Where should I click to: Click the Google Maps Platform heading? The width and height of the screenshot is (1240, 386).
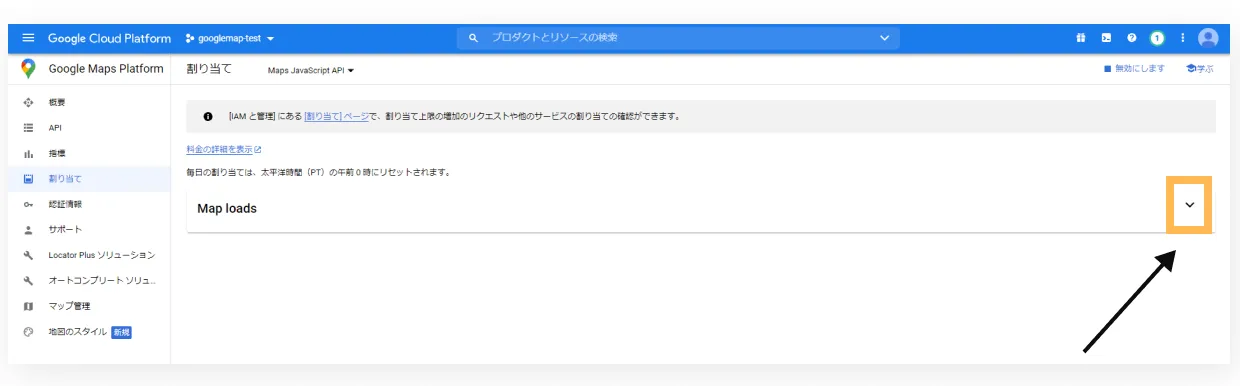pos(105,69)
